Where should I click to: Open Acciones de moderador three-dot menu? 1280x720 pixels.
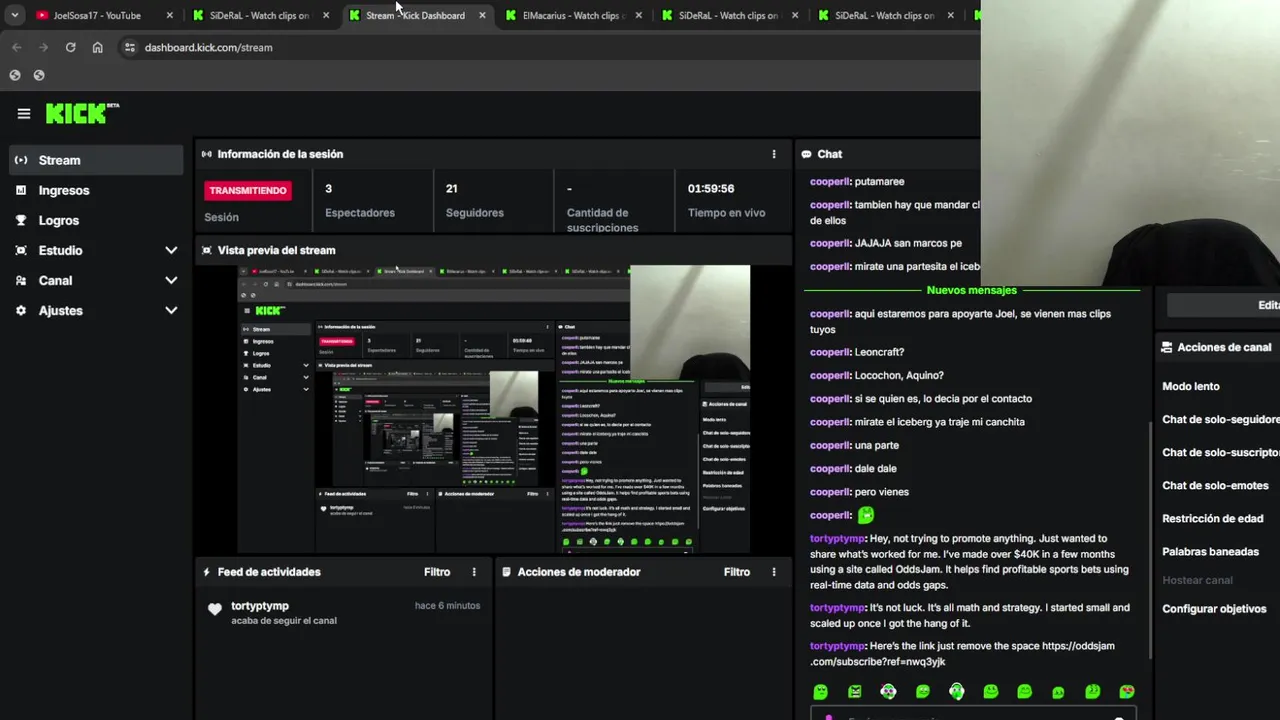pos(773,572)
